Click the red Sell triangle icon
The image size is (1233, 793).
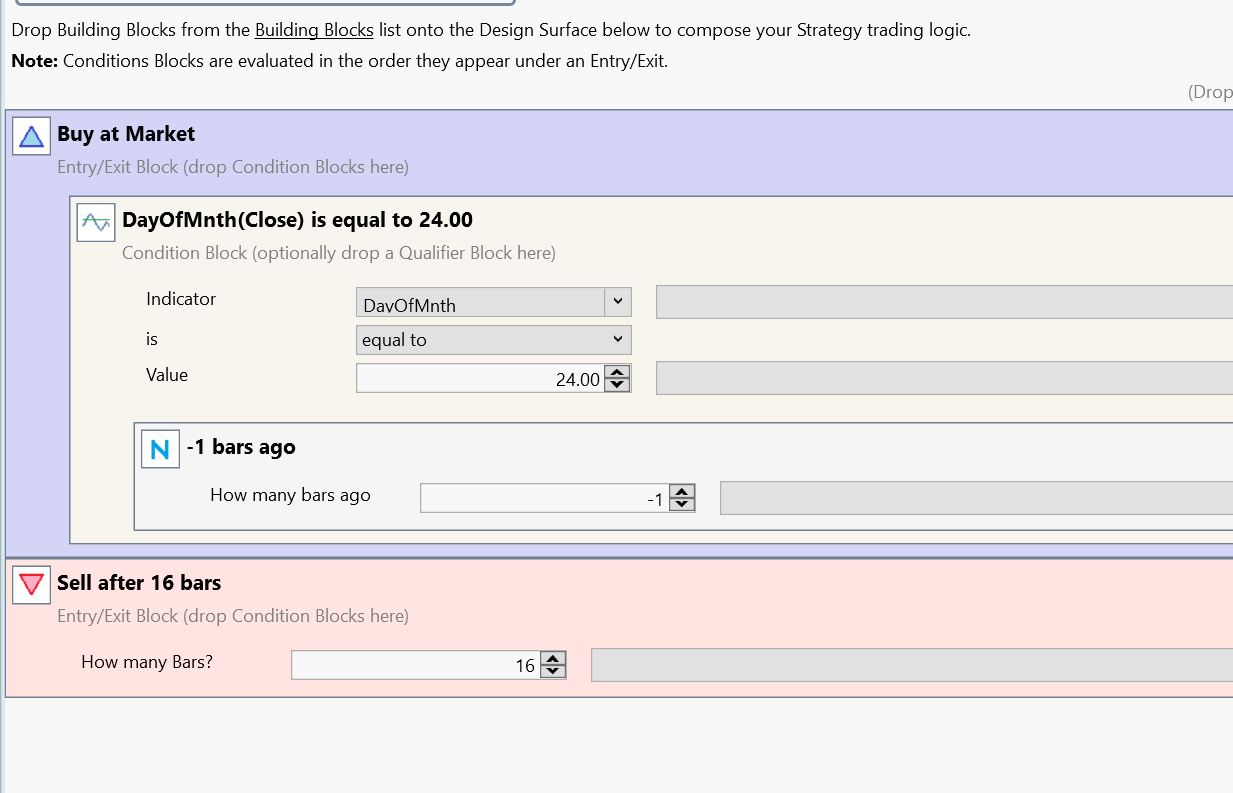(x=31, y=585)
